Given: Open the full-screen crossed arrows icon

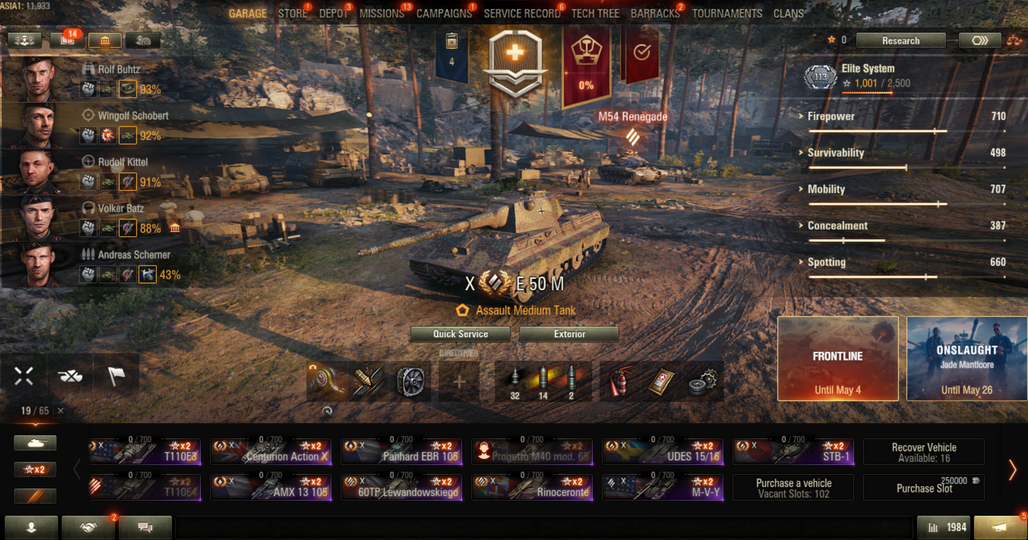Looking at the screenshot, I should coord(24,376).
